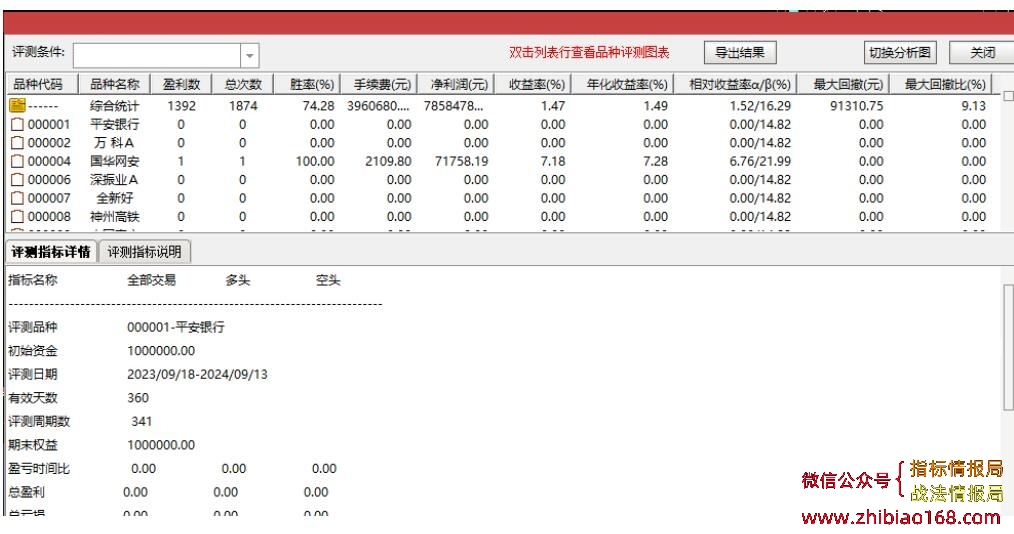Click the 1.52/16.29 relative return cell

(760, 105)
